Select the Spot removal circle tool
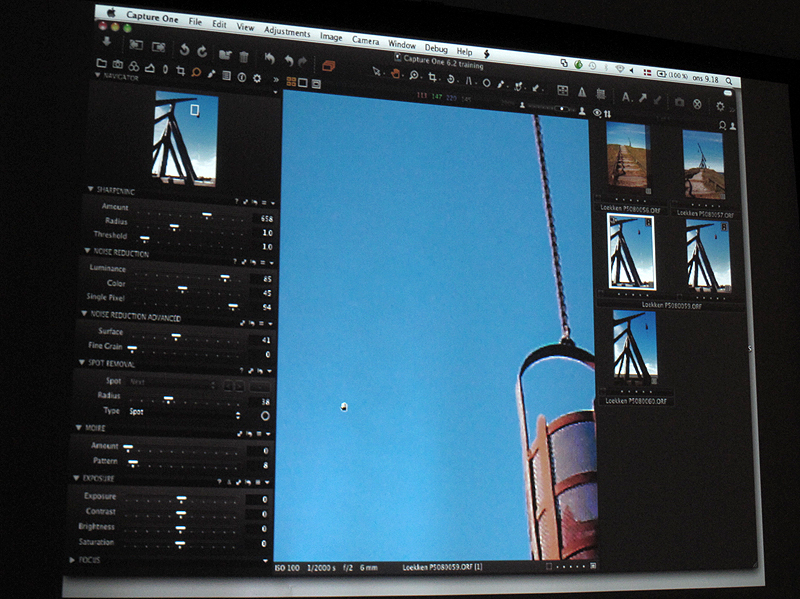Image resolution: width=800 pixels, height=599 pixels. [x=486, y=83]
